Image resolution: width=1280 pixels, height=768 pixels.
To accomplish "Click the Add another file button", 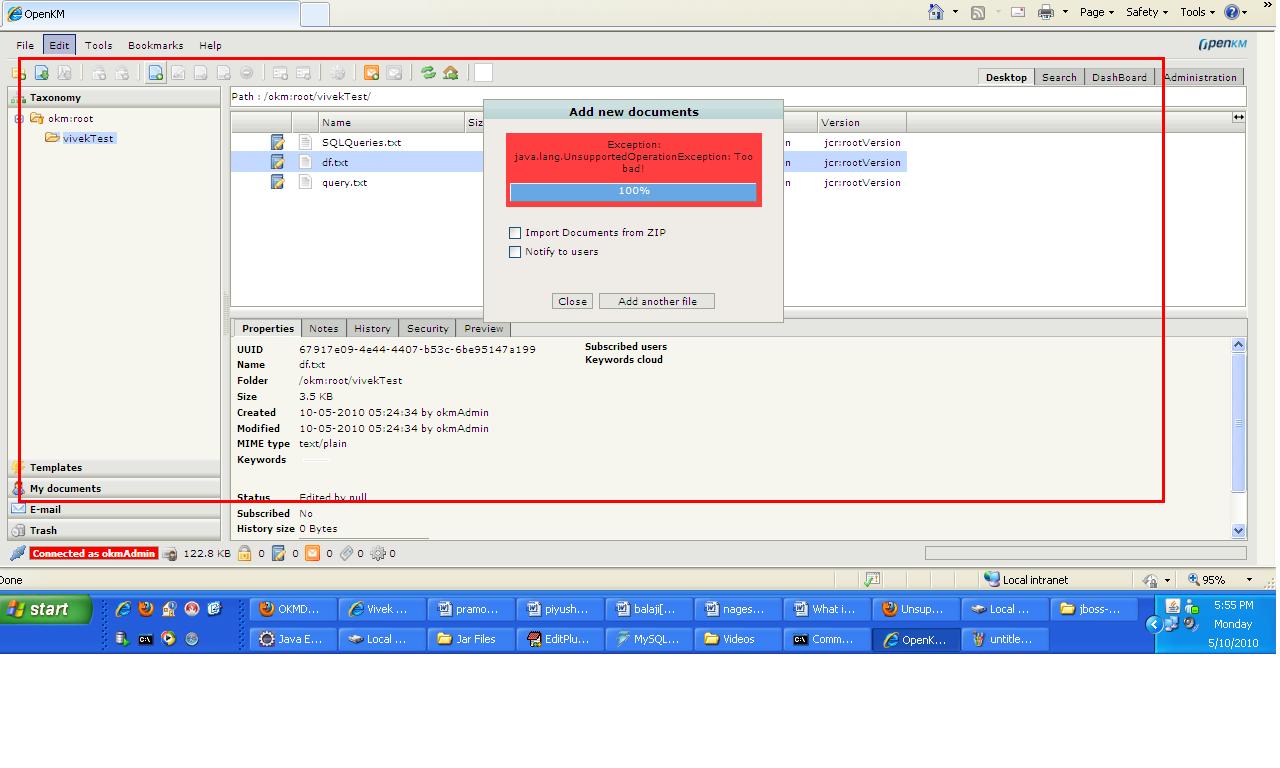I will coord(657,301).
